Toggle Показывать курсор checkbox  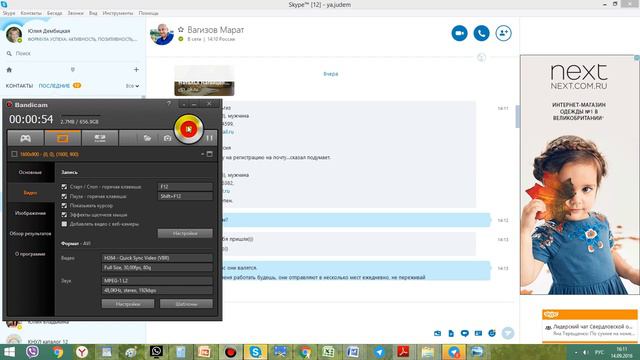[64, 206]
